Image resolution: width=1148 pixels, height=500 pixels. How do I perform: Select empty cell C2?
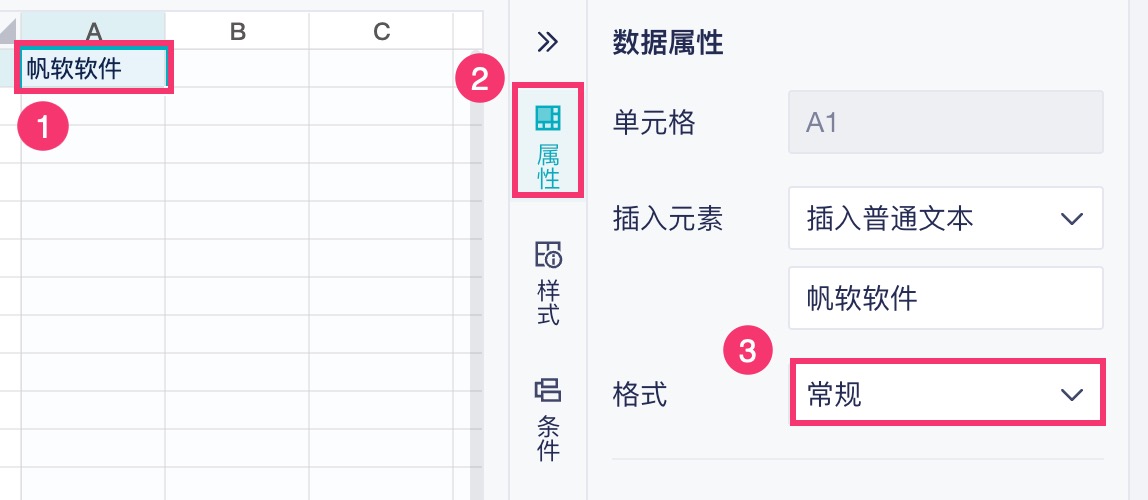(381, 106)
